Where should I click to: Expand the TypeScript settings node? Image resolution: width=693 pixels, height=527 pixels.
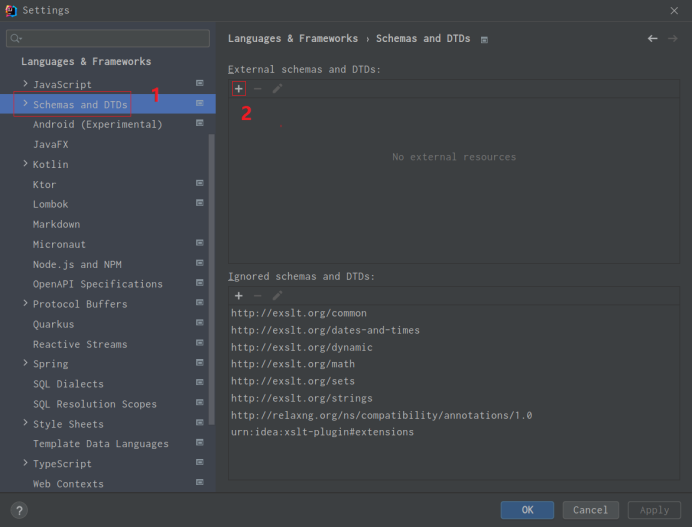point(25,464)
